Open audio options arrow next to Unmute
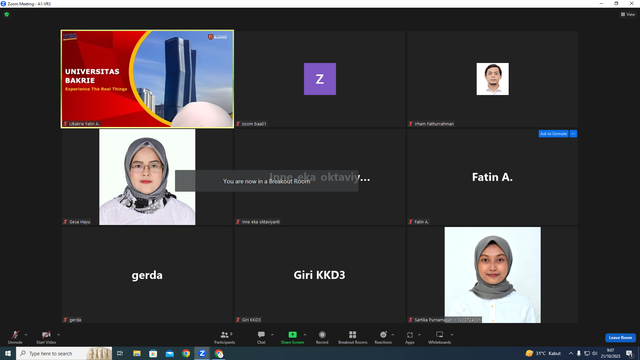The width and height of the screenshot is (640, 360). click(x=26, y=335)
